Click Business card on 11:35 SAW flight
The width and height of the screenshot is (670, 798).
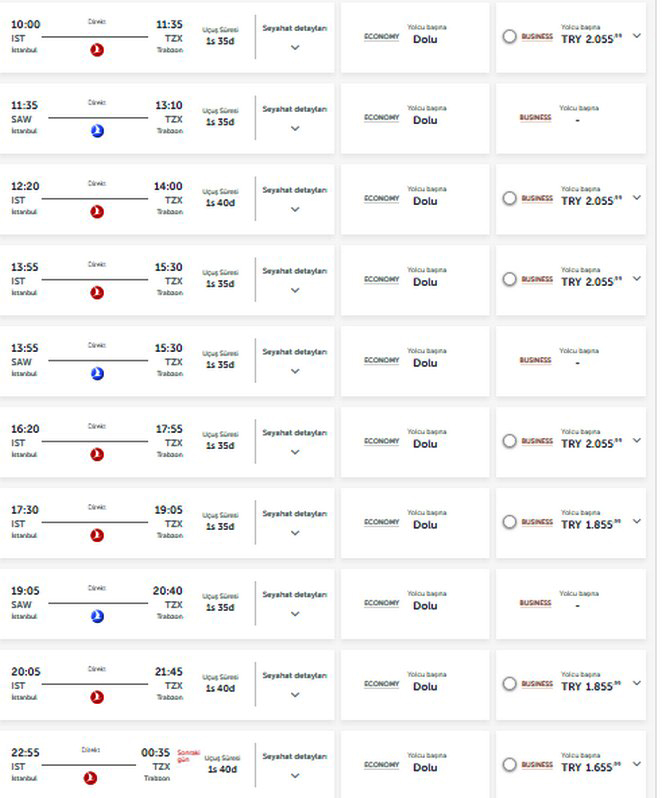click(x=566, y=118)
